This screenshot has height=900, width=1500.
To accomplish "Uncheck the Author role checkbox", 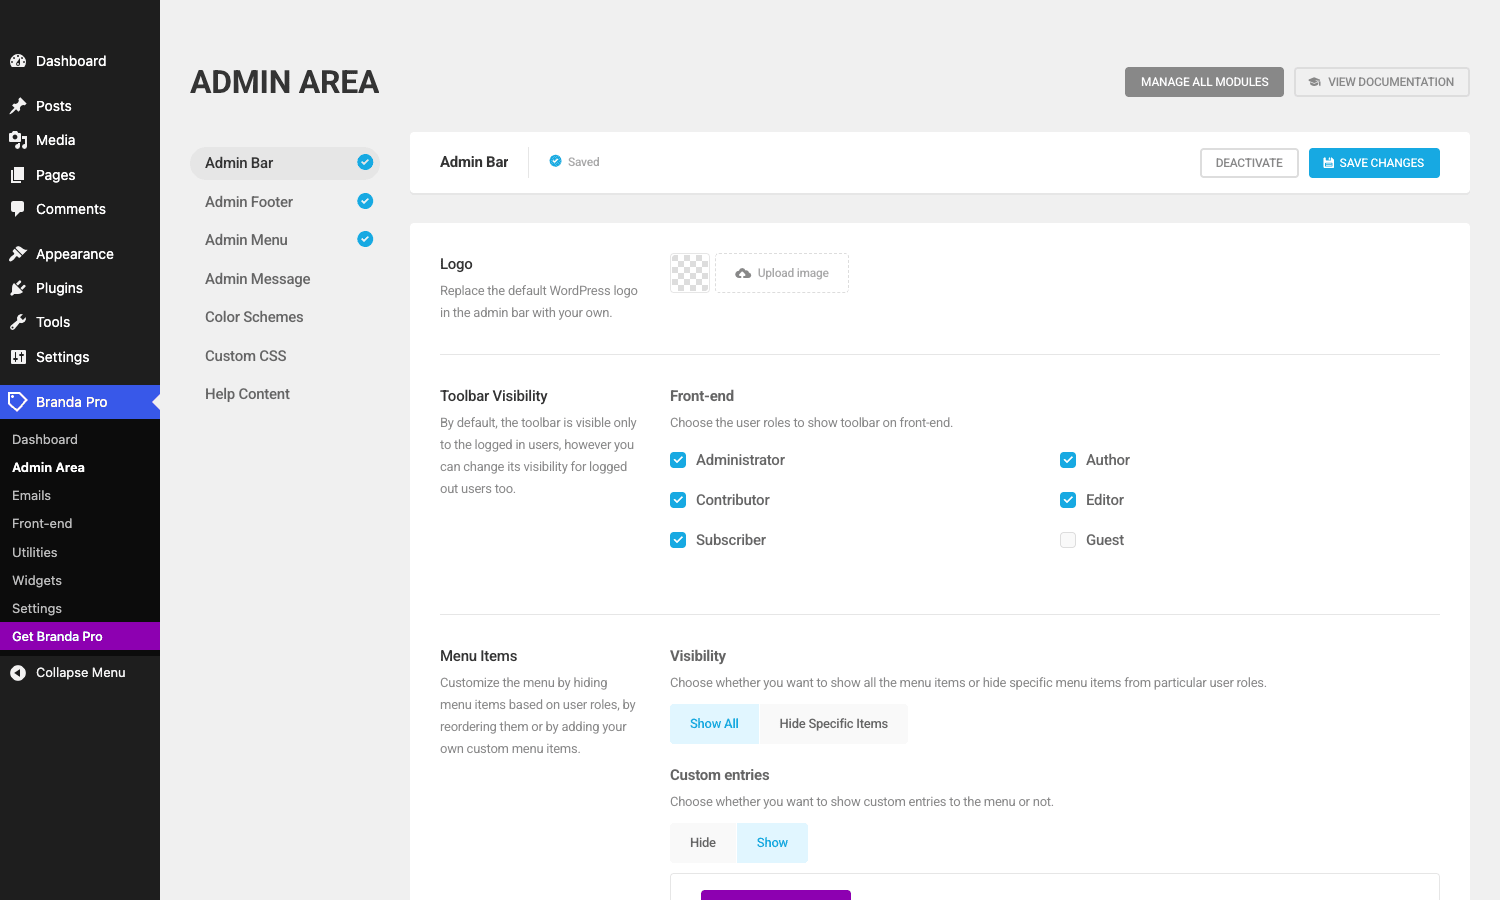I will click(1068, 460).
